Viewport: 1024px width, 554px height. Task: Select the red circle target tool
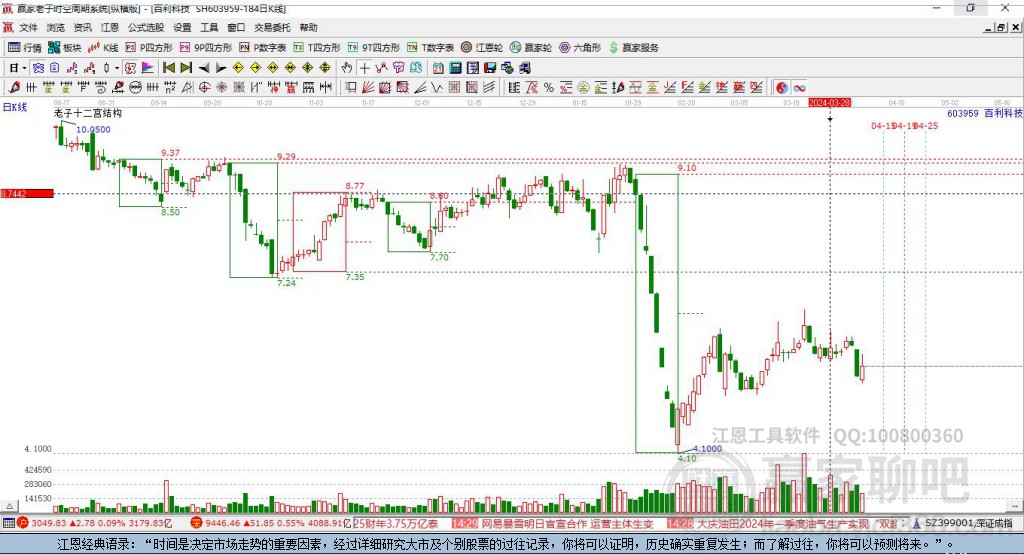click(x=204, y=87)
